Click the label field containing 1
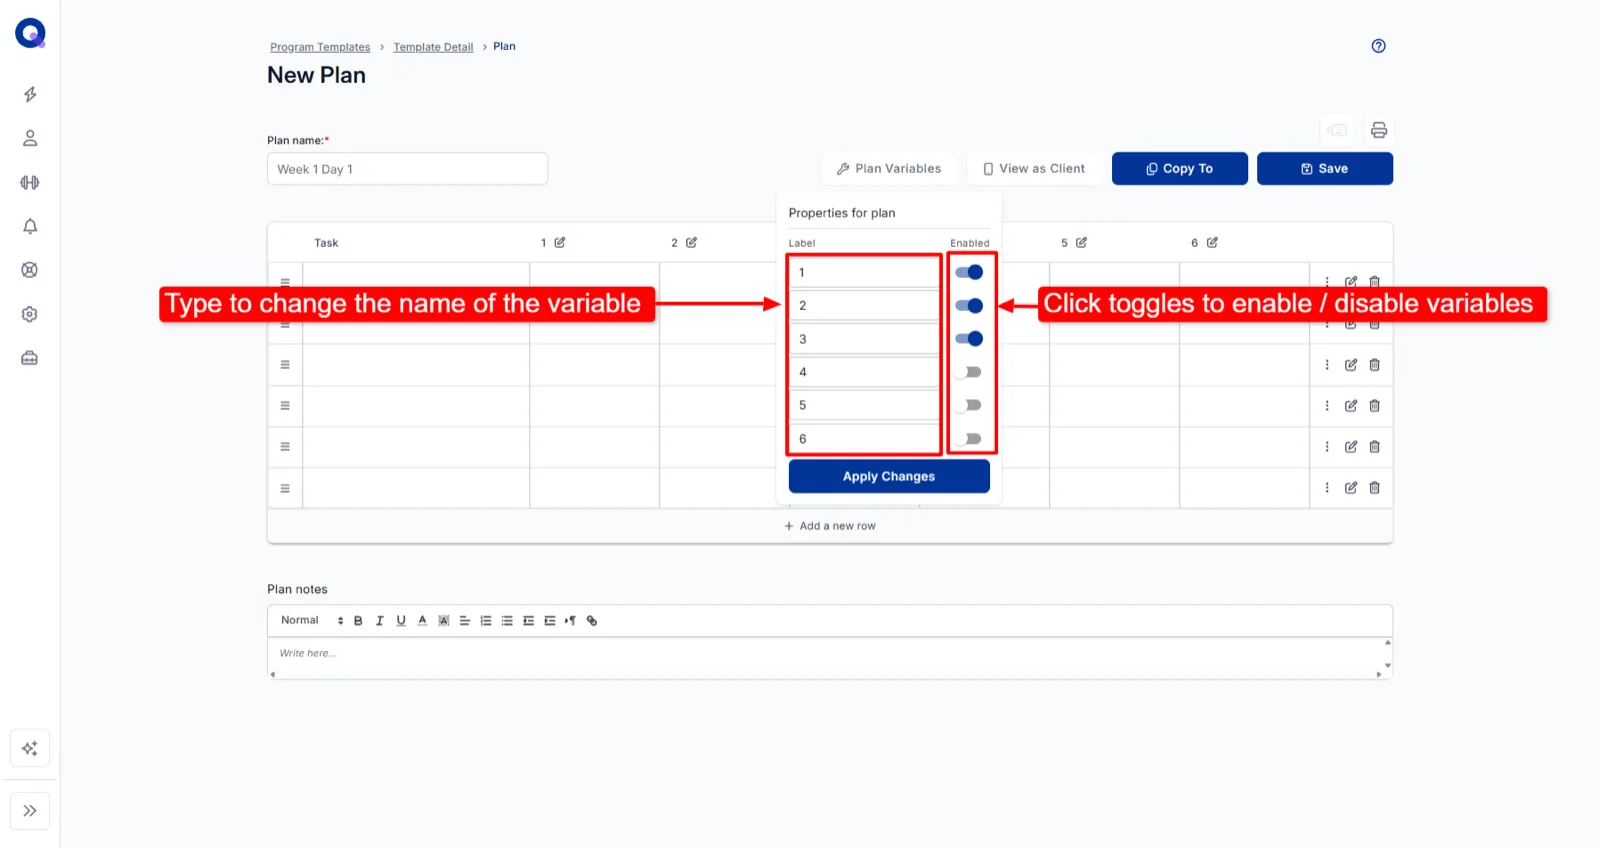The image size is (1600, 848). click(864, 272)
